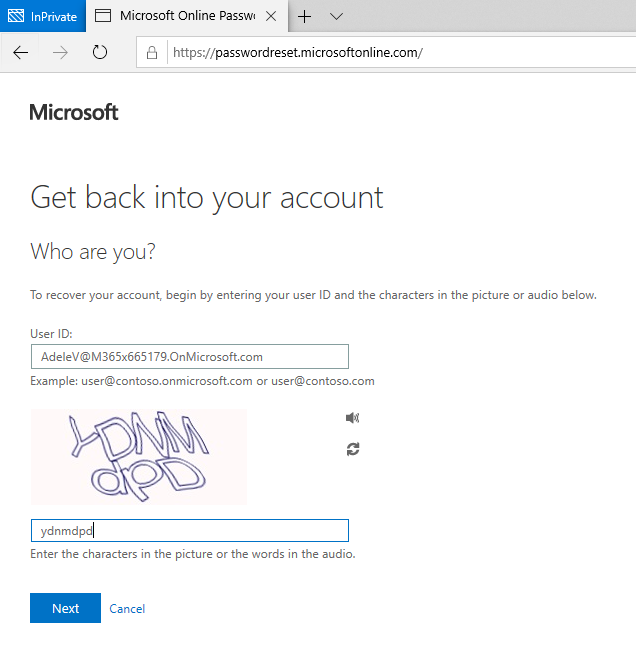
Task: Refresh the CAPTCHA image with reload icon
Action: click(x=353, y=449)
